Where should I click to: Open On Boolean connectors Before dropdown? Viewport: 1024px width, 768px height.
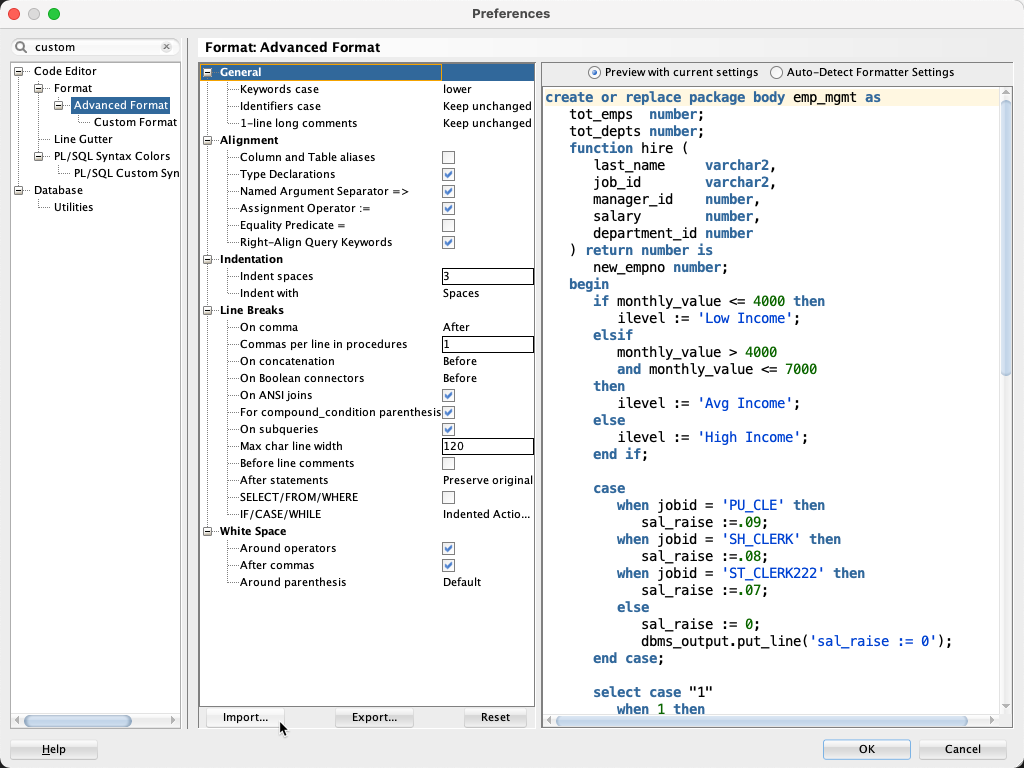[x=487, y=378]
